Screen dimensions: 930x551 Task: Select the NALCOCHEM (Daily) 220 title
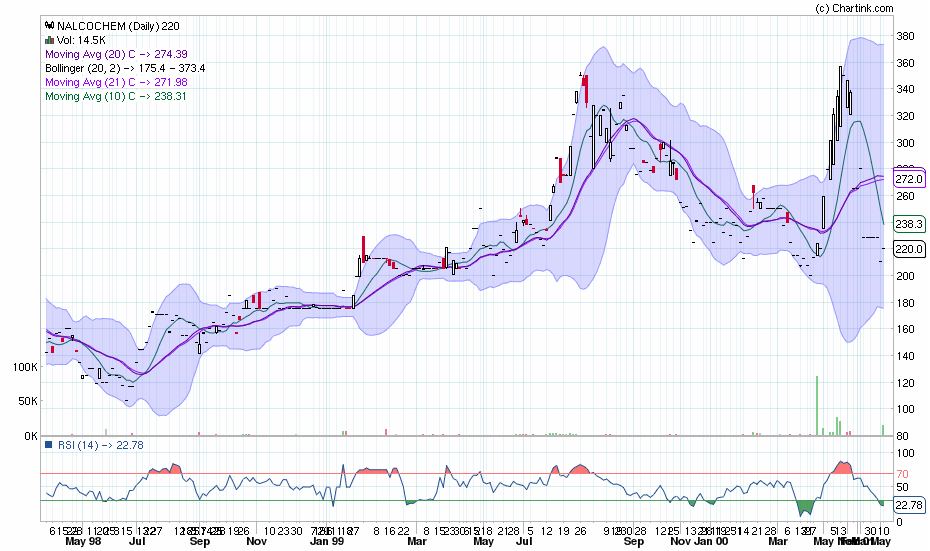(x=118, y=26)
